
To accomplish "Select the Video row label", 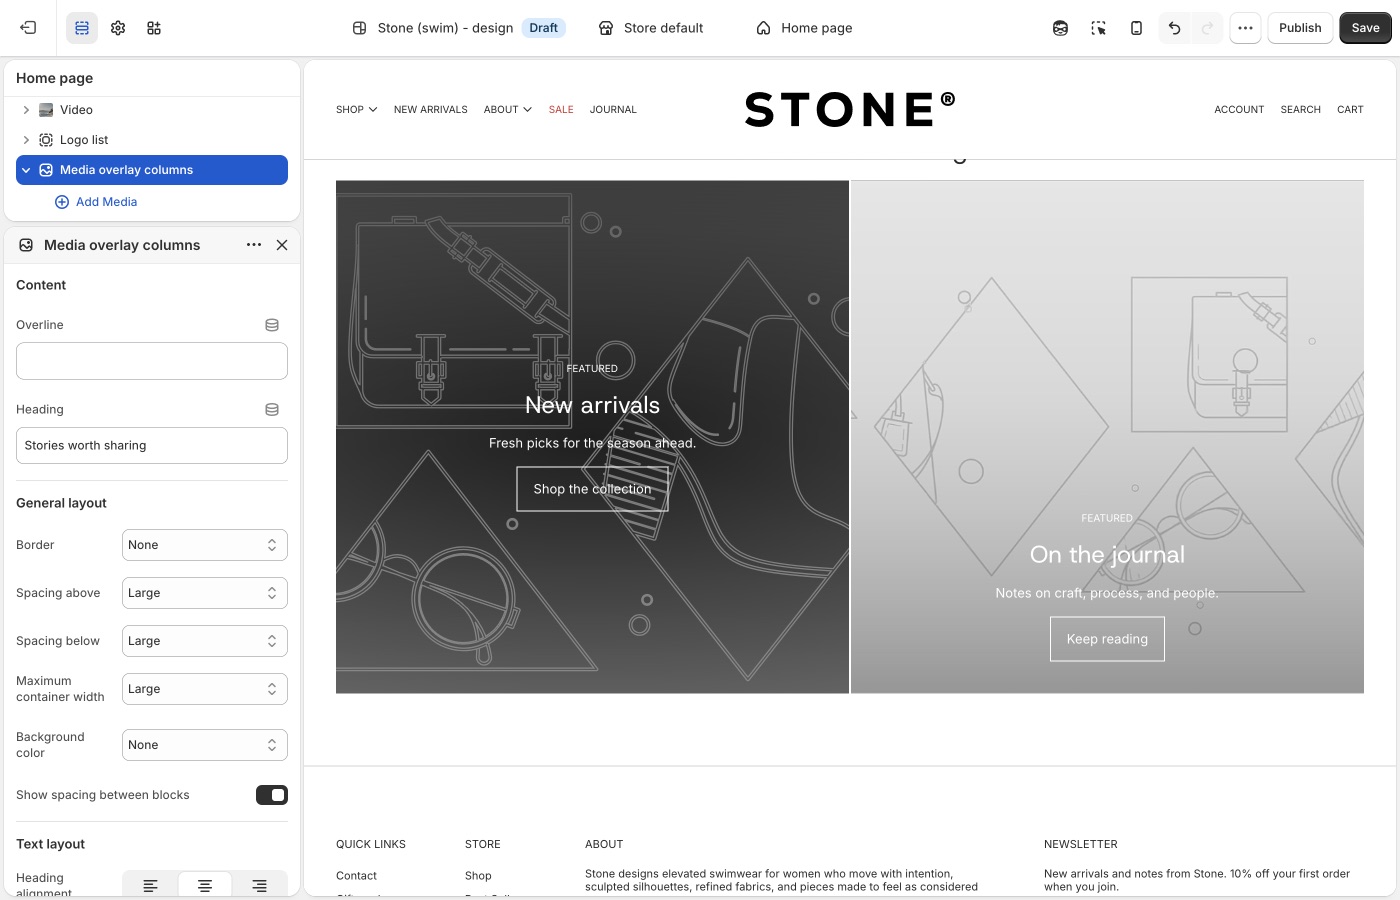I will tap(76, 110).
